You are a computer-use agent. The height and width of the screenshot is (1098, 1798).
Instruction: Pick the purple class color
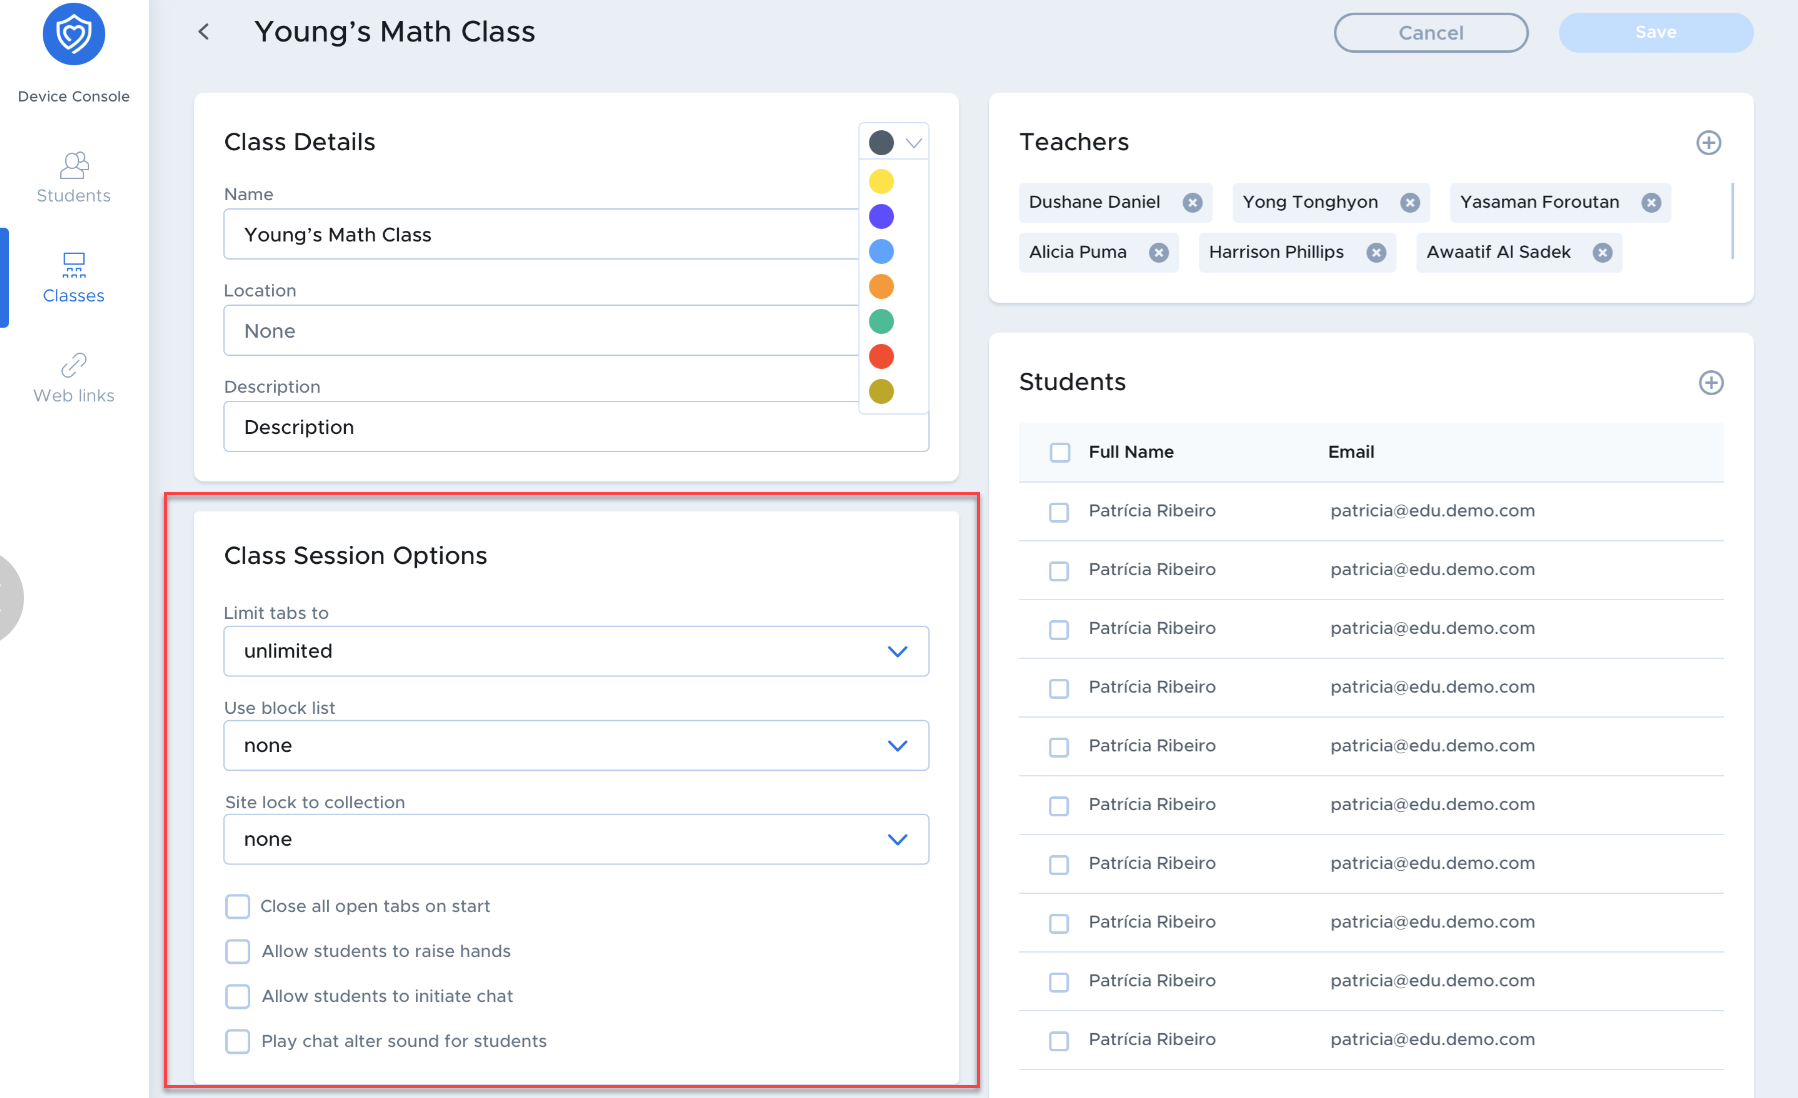click(x=881, y=216)
